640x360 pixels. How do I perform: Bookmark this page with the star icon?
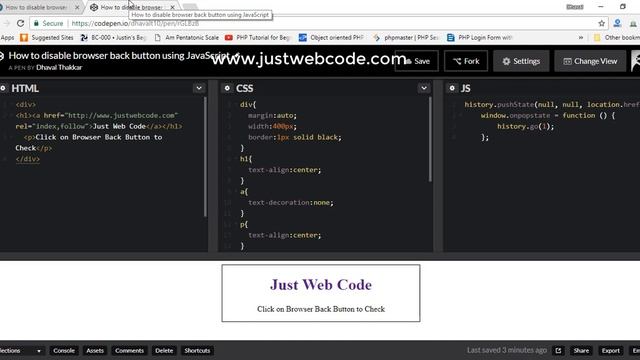pyautogui.click(x=601, y=24)
